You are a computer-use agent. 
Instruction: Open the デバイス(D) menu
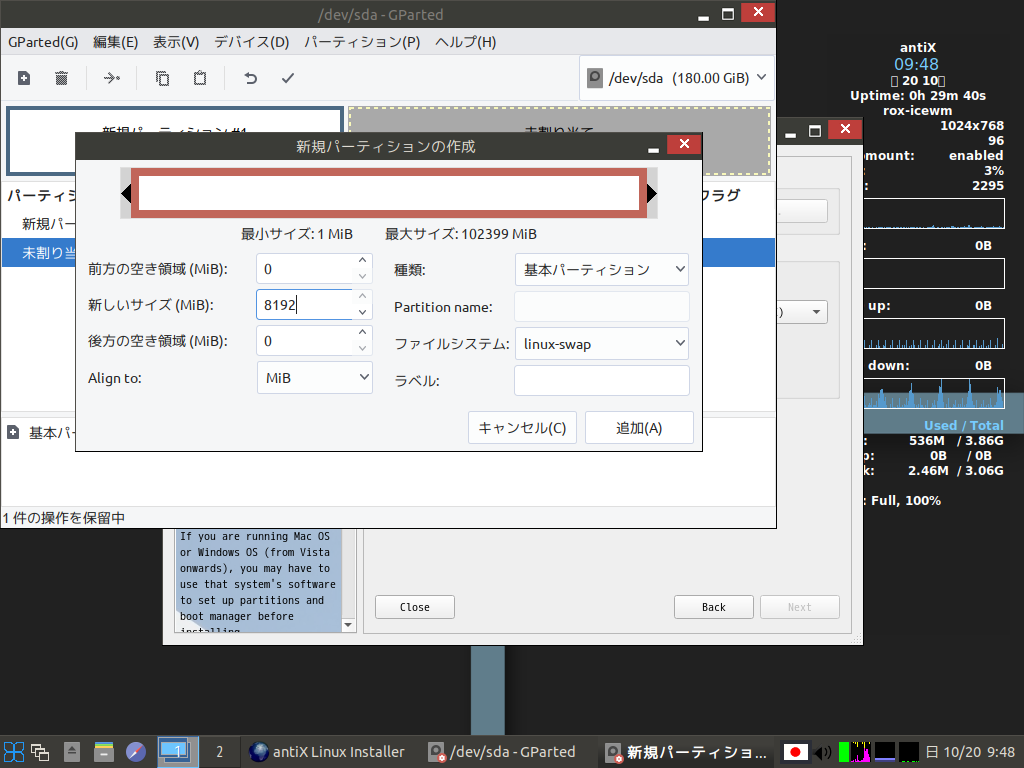[251, 42]
